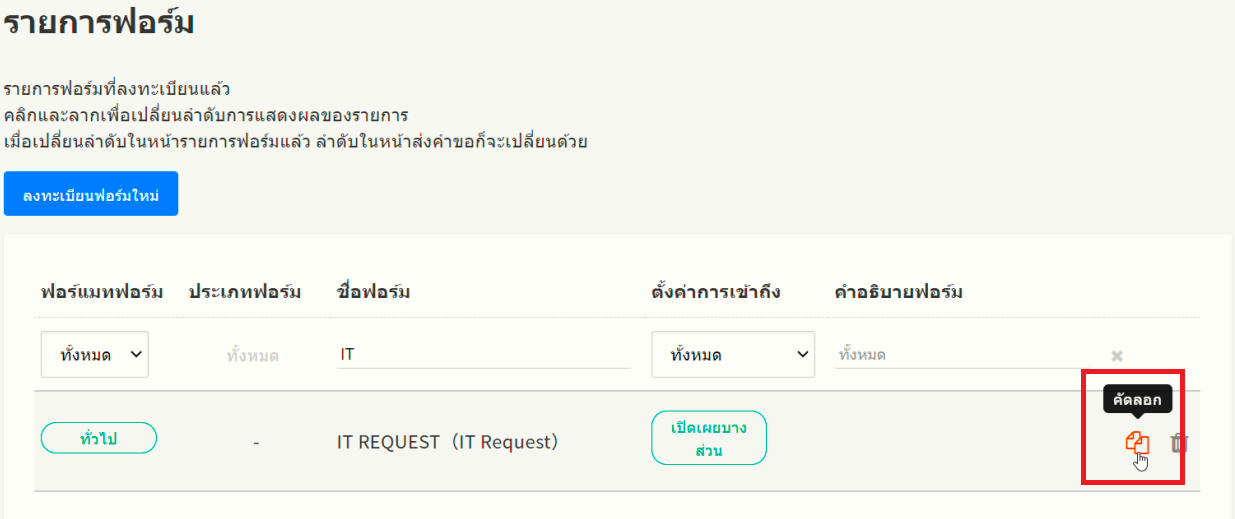
Task: Select the ประเภทฟอร์ม filter field
Action: coord(253,355)
